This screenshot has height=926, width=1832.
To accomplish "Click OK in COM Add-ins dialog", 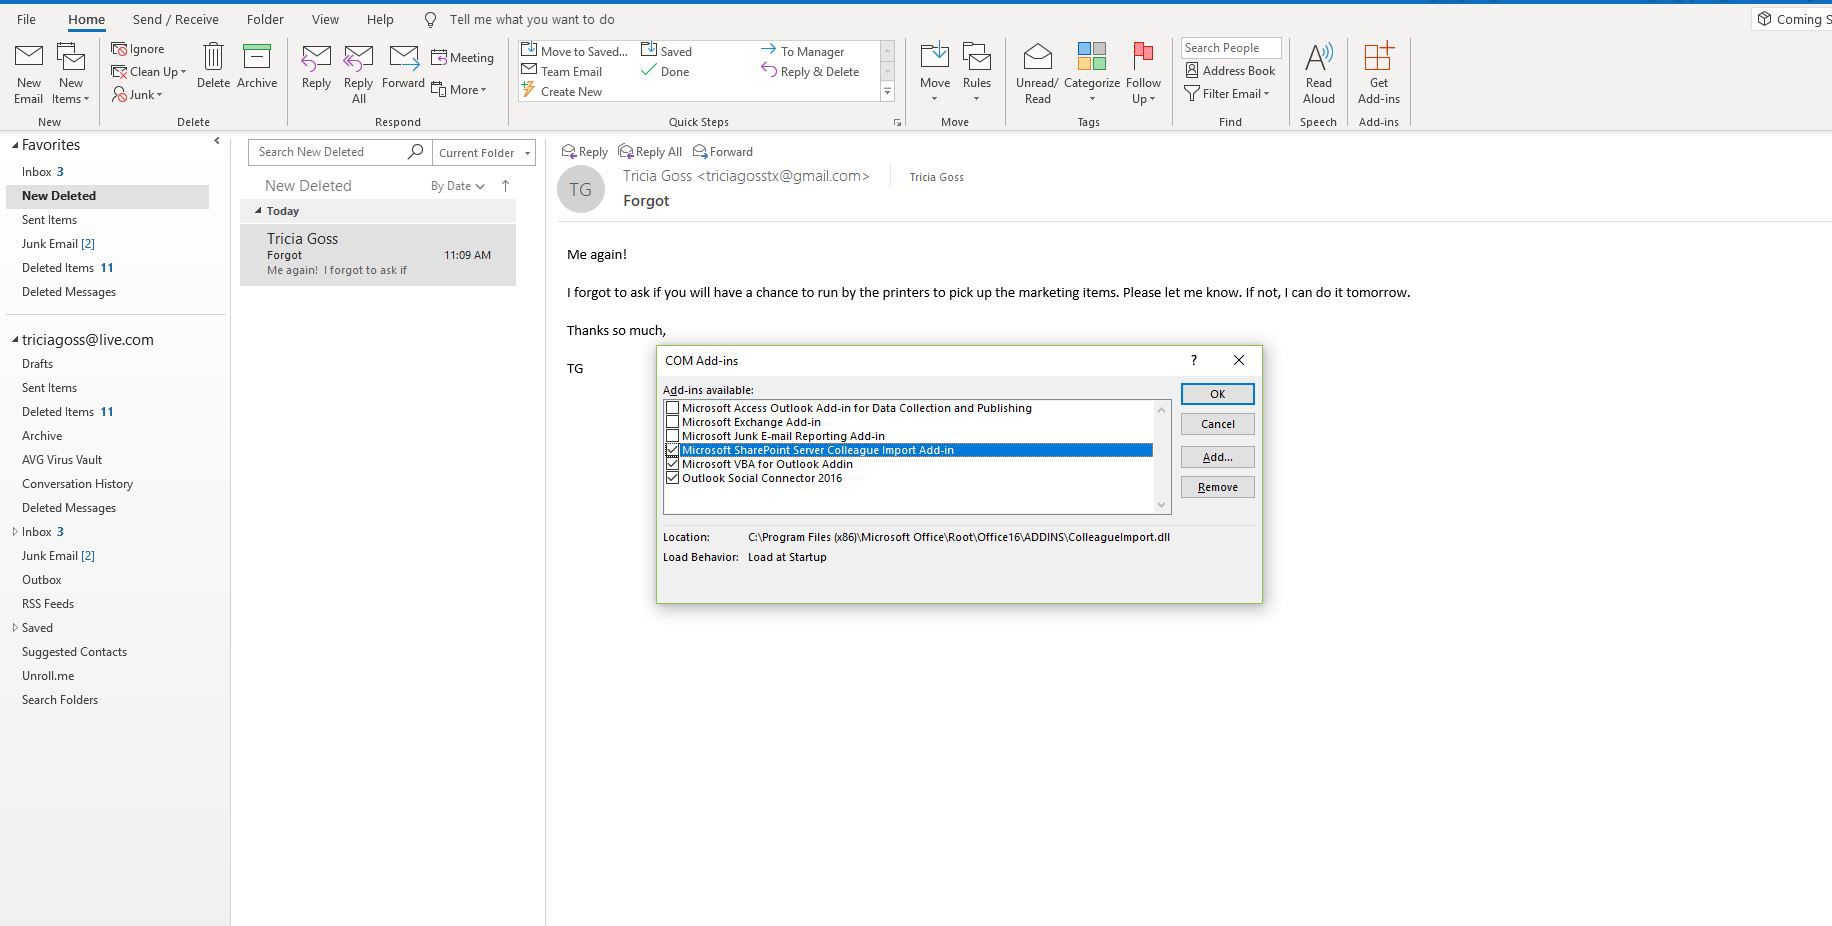I will point(1217,394).
